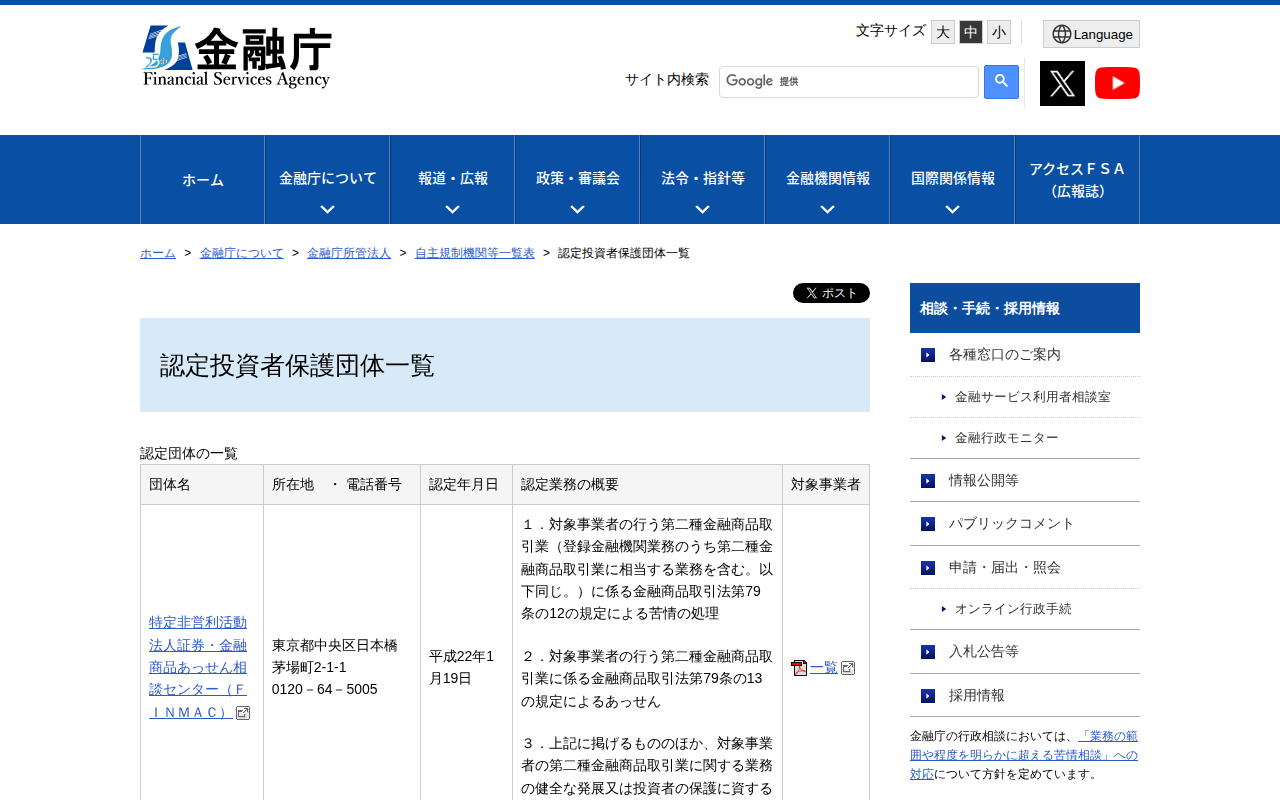Open the FINMAC organization link
Viewport: 1280px width, 800px height.
click(x=198, y=667)
